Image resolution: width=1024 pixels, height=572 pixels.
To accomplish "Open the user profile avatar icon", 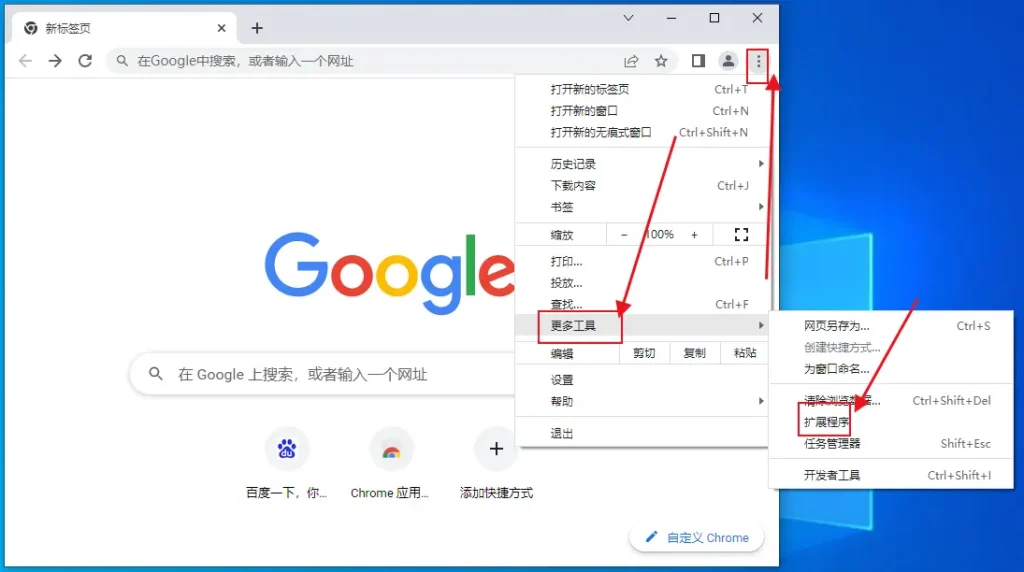I will [x=728, y=61].
